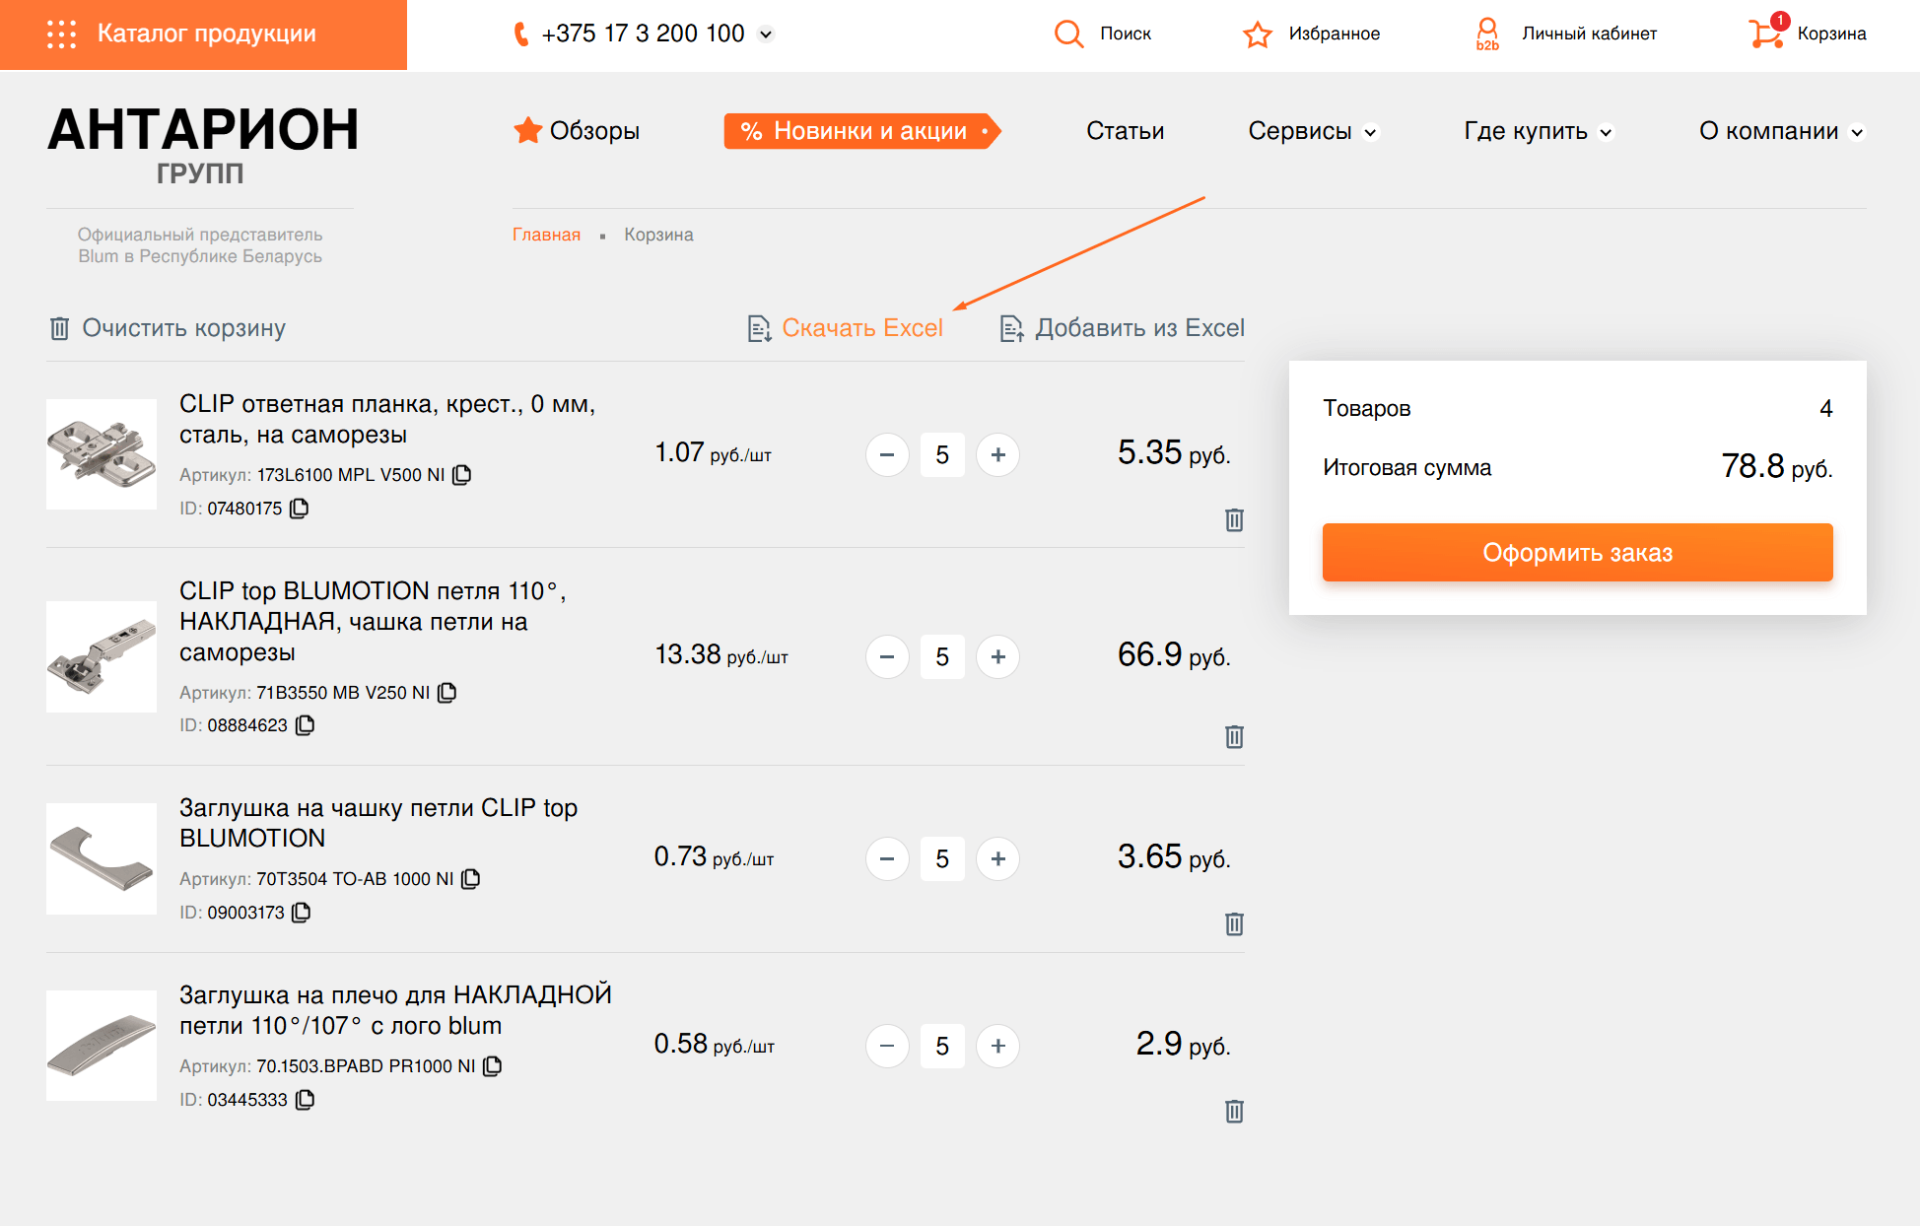
Task: Increase quantity of Заглушка на чашку
Action: 998,859
